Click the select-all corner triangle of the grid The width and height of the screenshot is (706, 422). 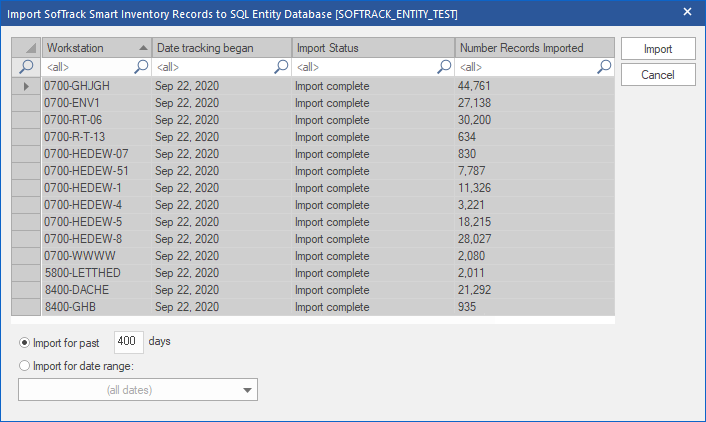[x=30, y=48]
